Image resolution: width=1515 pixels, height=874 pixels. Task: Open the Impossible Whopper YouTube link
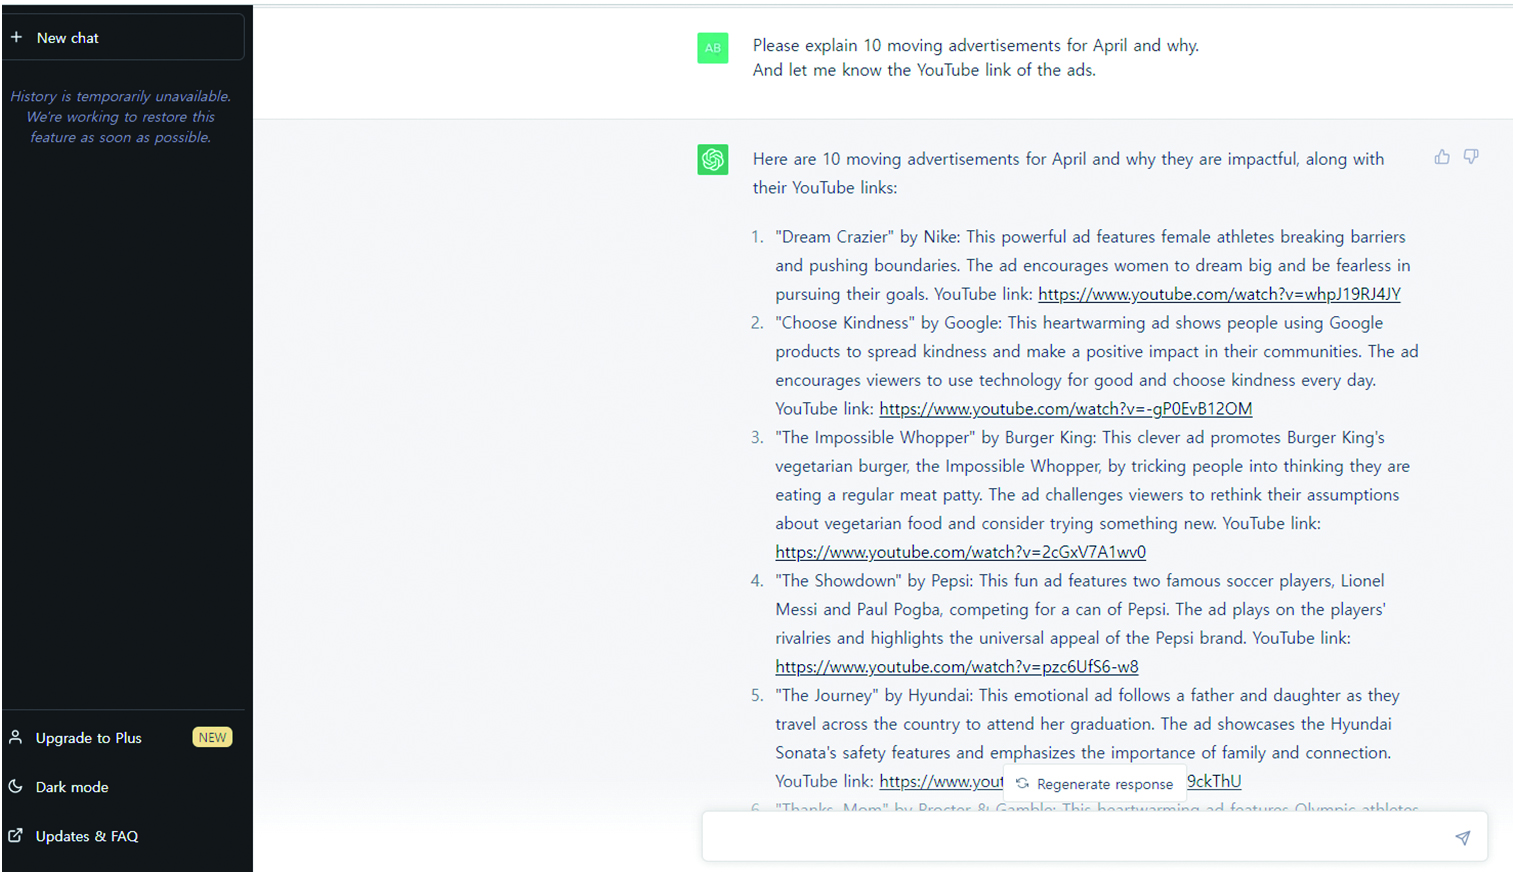click(x=960, y=552)
